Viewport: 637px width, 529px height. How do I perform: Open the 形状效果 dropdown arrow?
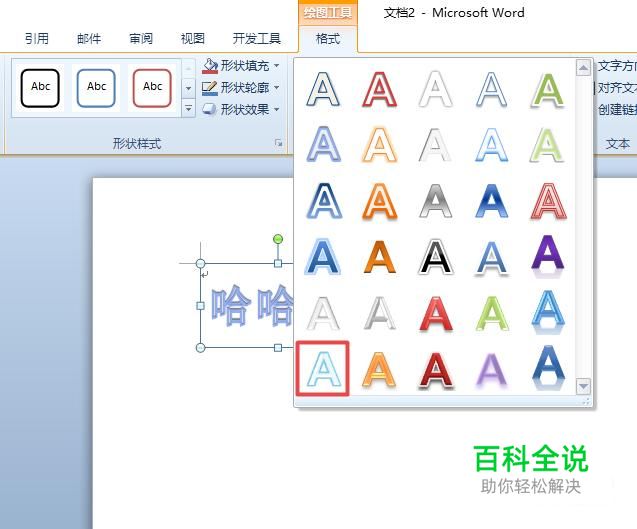pos(277,109)
